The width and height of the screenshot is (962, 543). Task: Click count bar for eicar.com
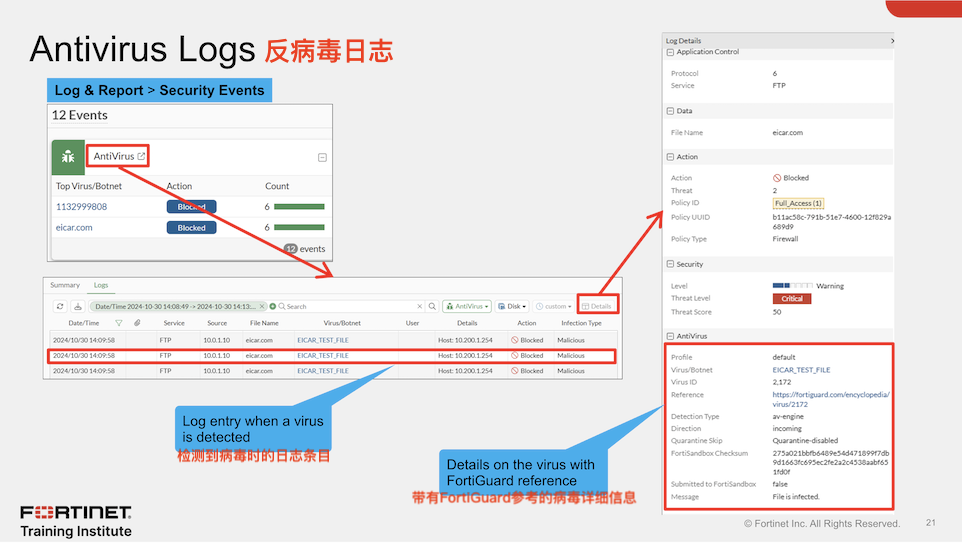[x=299, y=228]
